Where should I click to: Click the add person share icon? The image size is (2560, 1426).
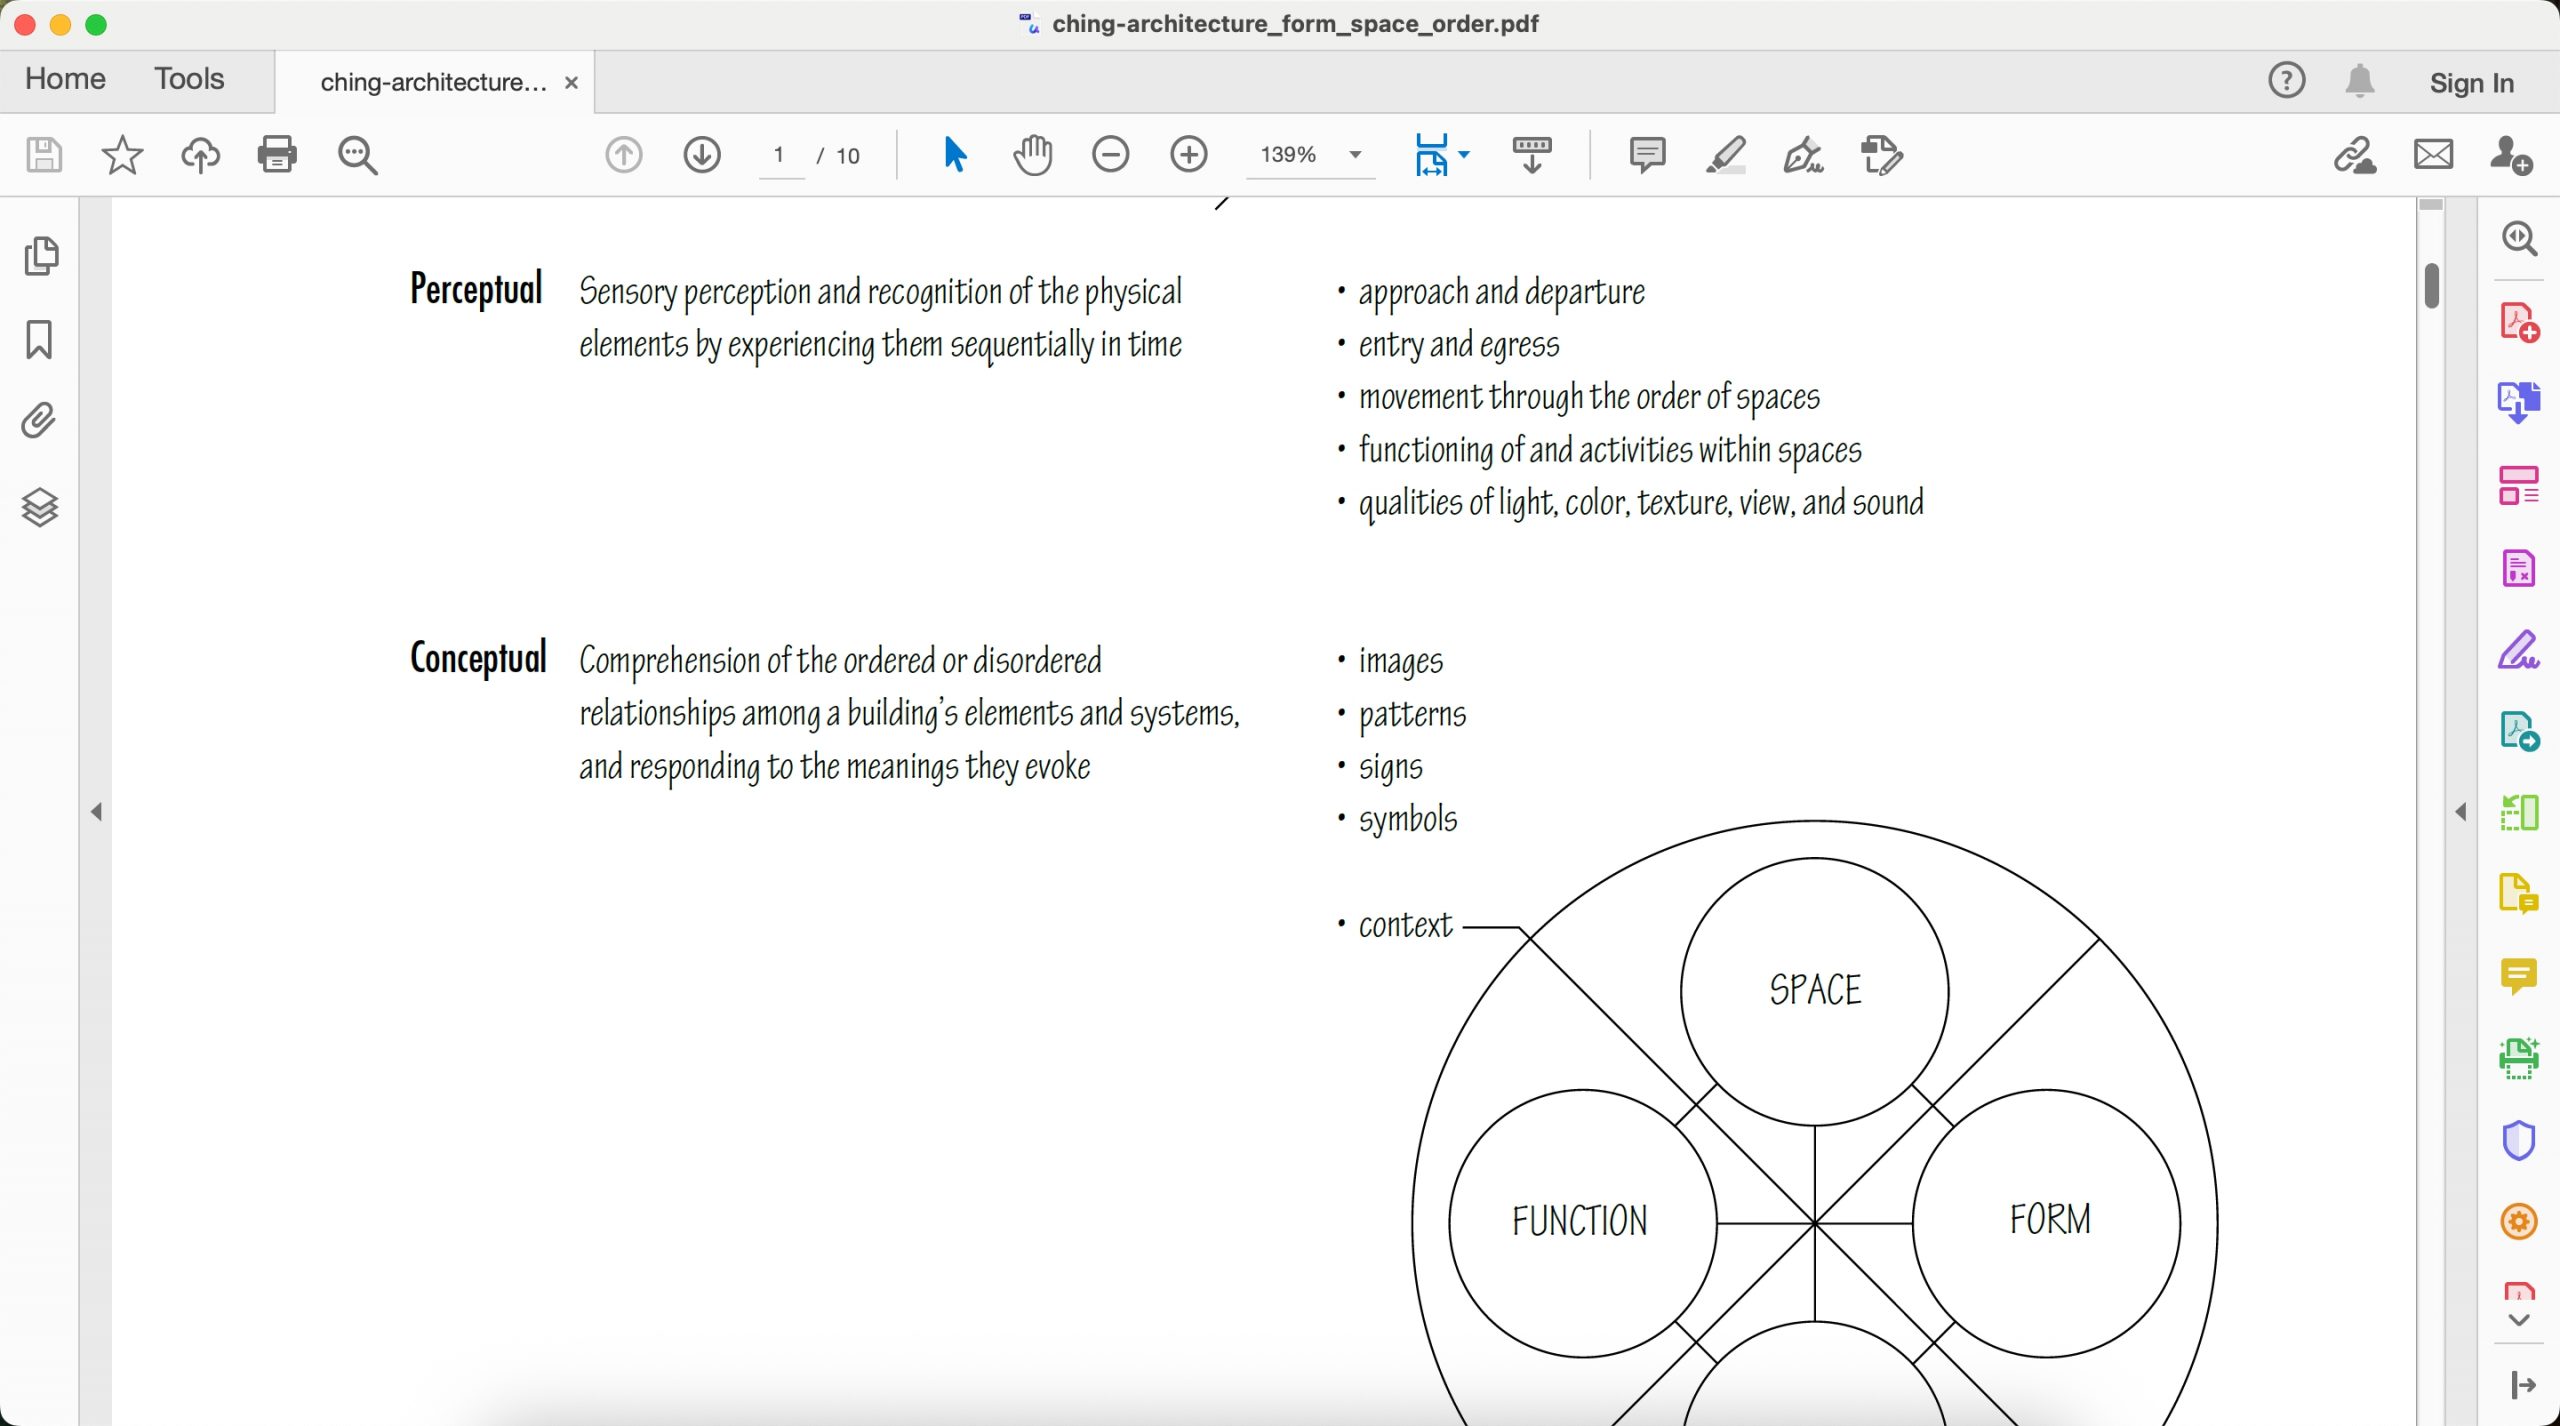pyautogui.click(x=2511, y=155)
